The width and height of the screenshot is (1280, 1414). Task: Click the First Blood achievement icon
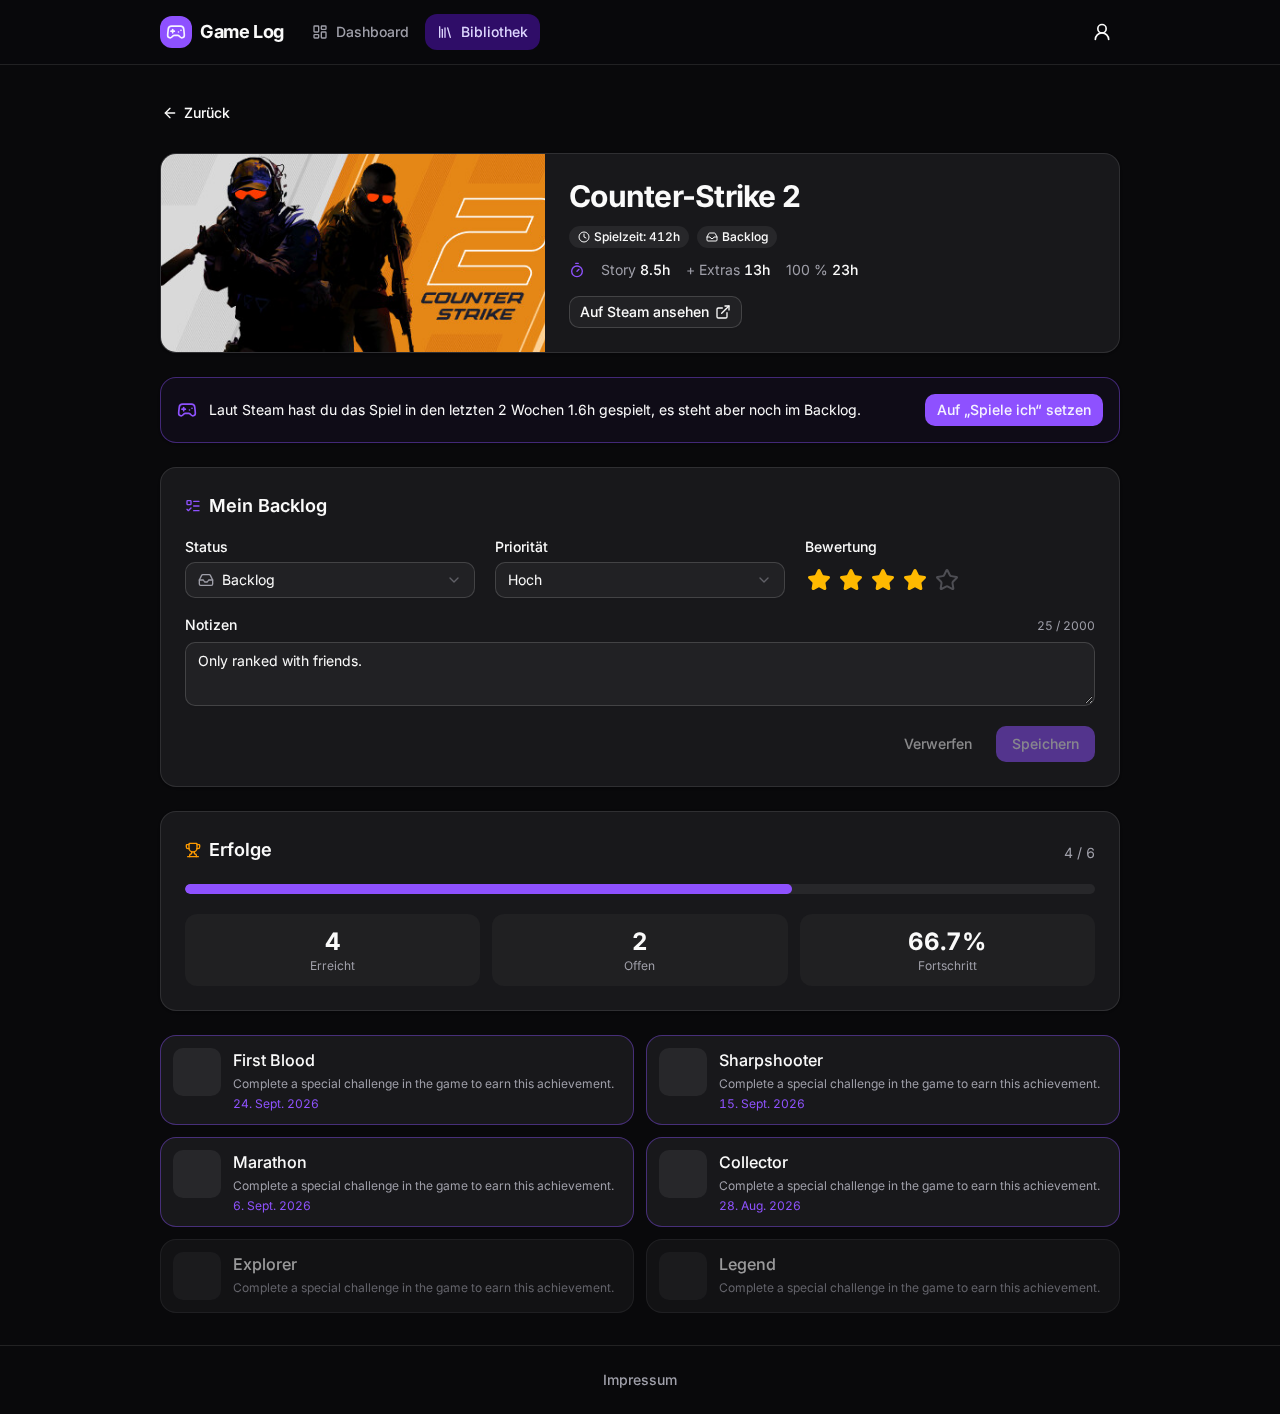click(x=197, y=1072)
